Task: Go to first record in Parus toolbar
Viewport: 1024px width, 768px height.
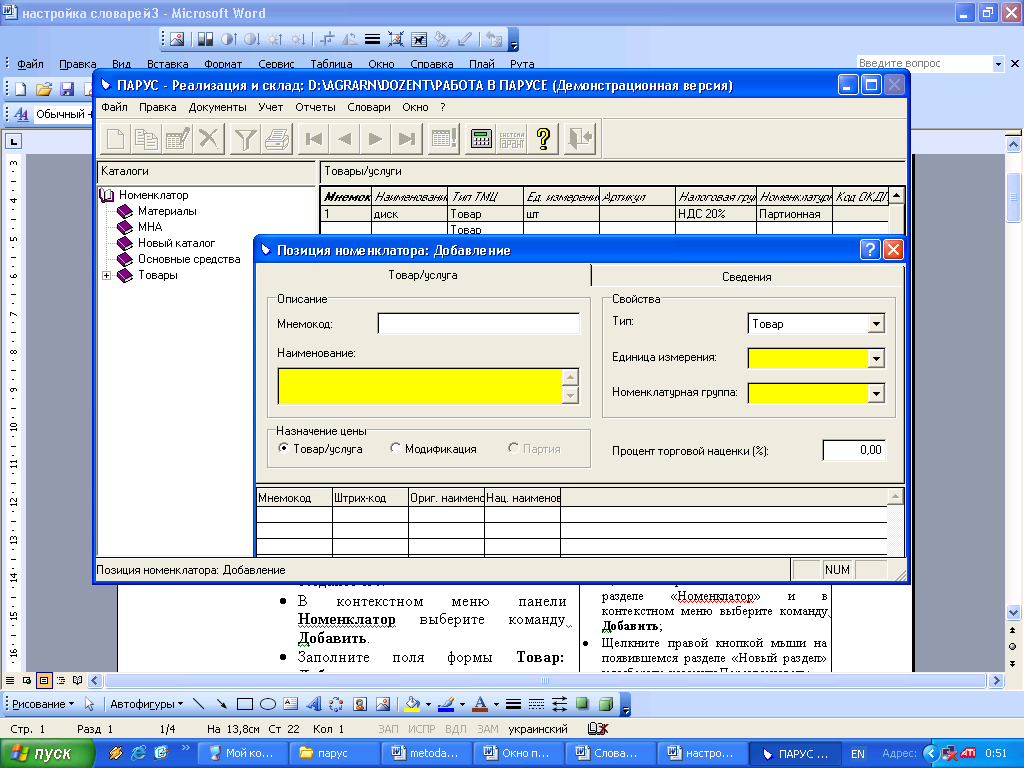Action: (313, 138)
